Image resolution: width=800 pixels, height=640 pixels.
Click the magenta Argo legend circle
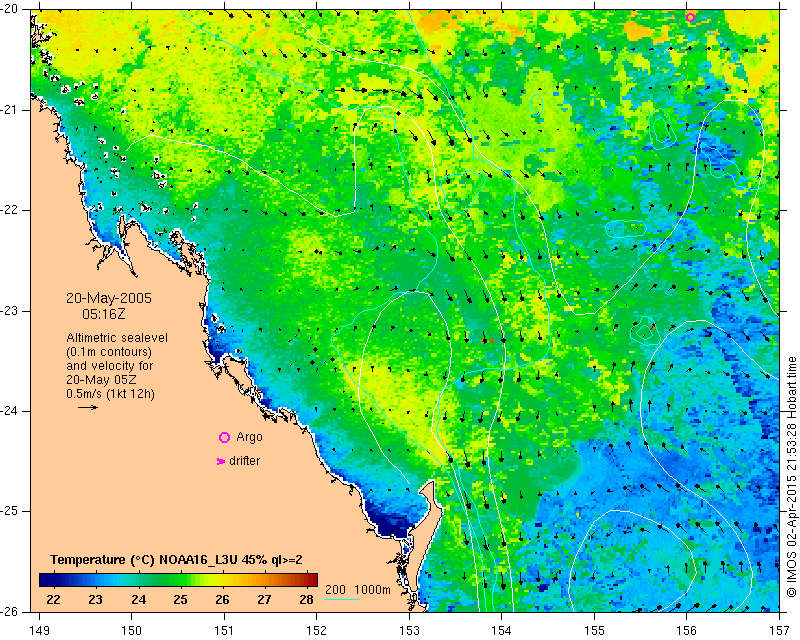[x=224, y=437]
